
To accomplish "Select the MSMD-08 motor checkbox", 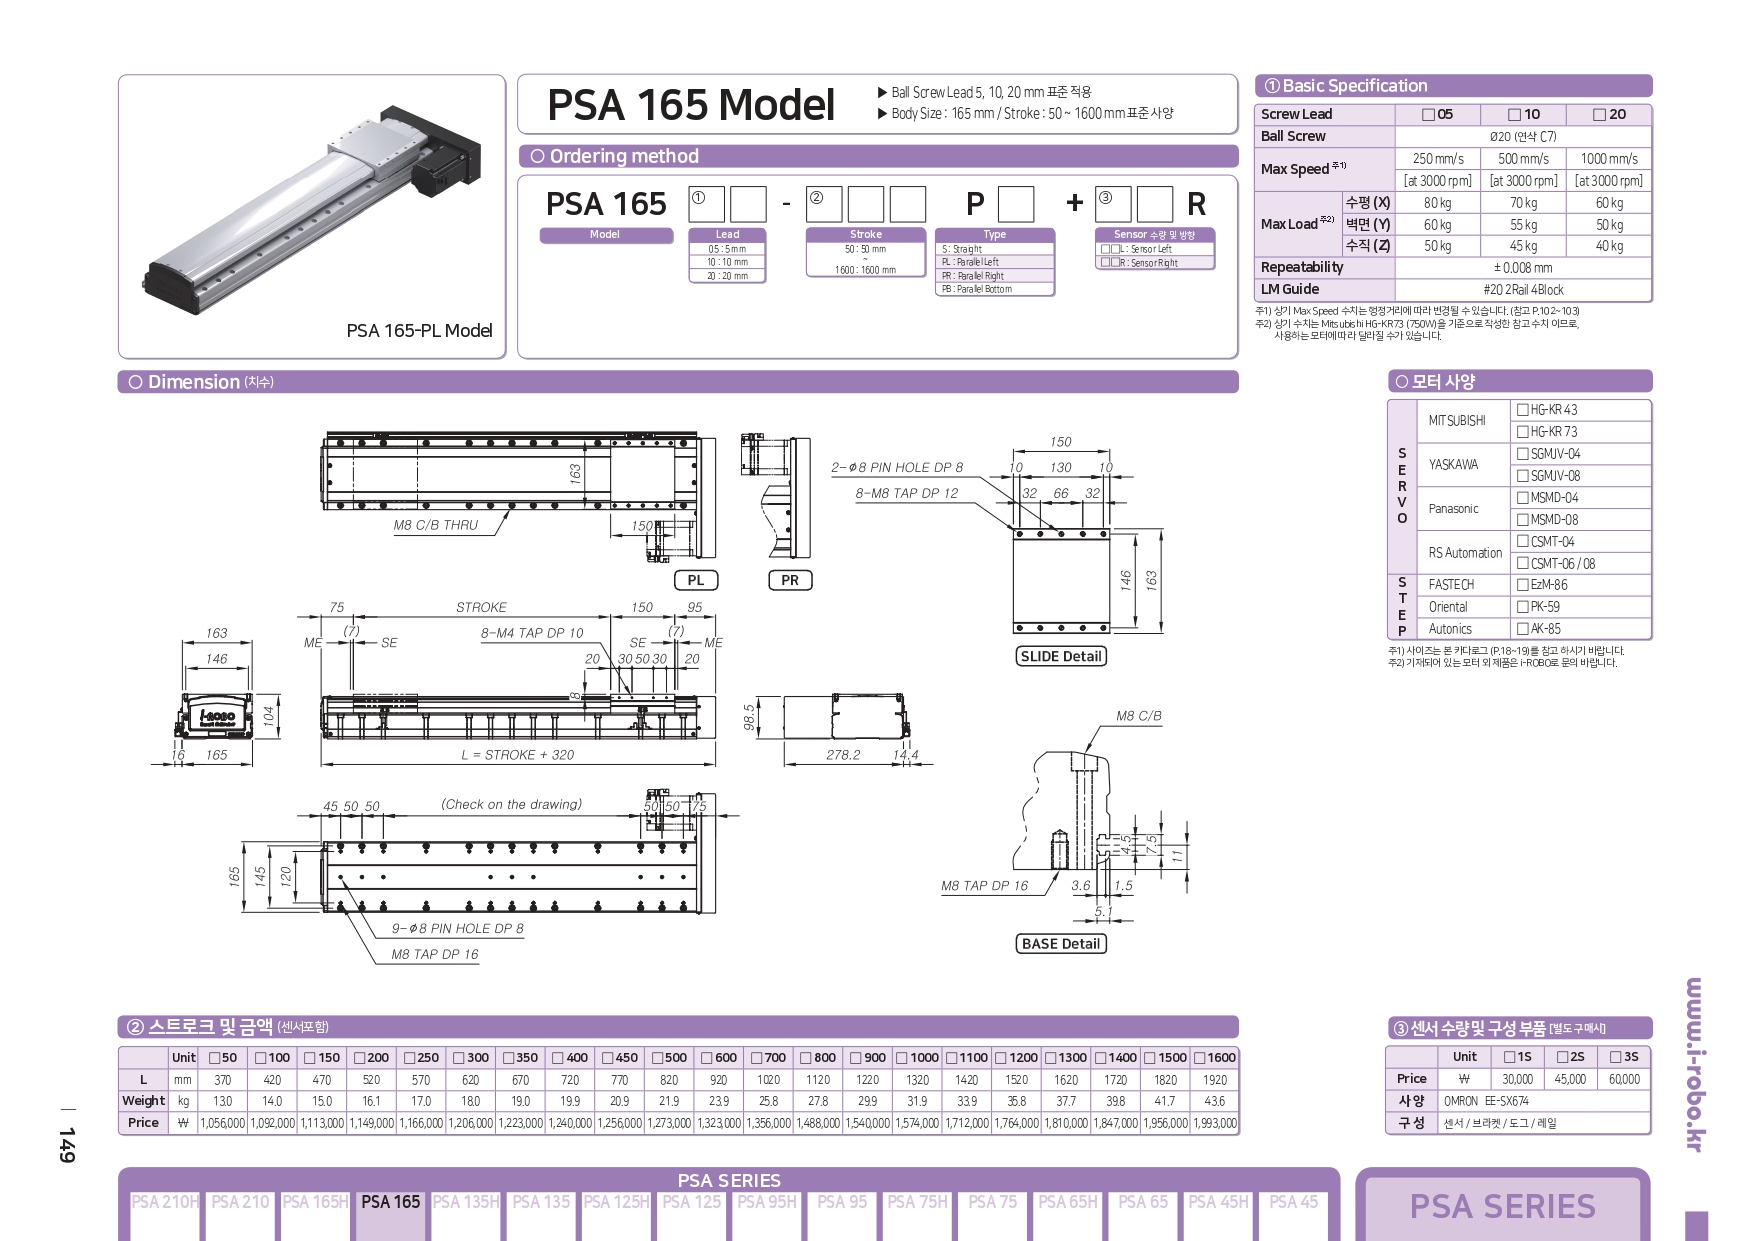I will [1522, 519].
